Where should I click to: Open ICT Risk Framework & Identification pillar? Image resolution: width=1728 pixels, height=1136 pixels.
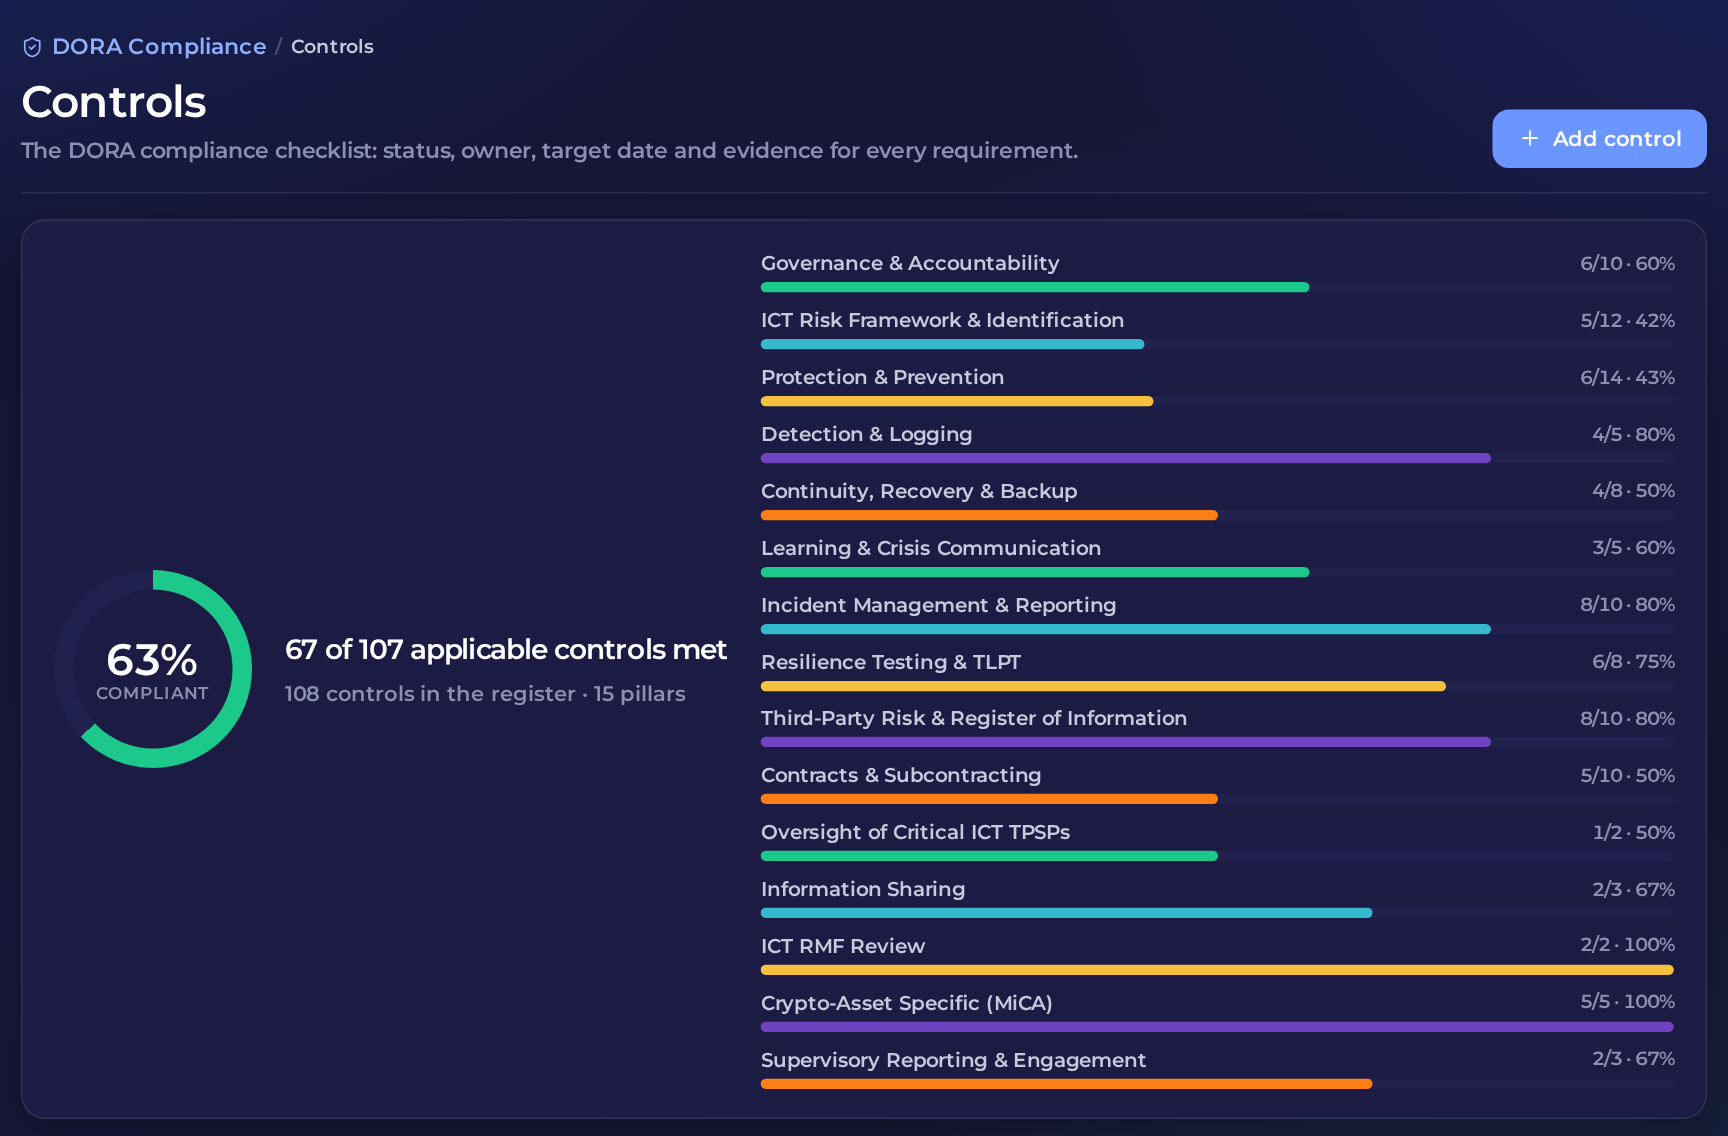942,320
